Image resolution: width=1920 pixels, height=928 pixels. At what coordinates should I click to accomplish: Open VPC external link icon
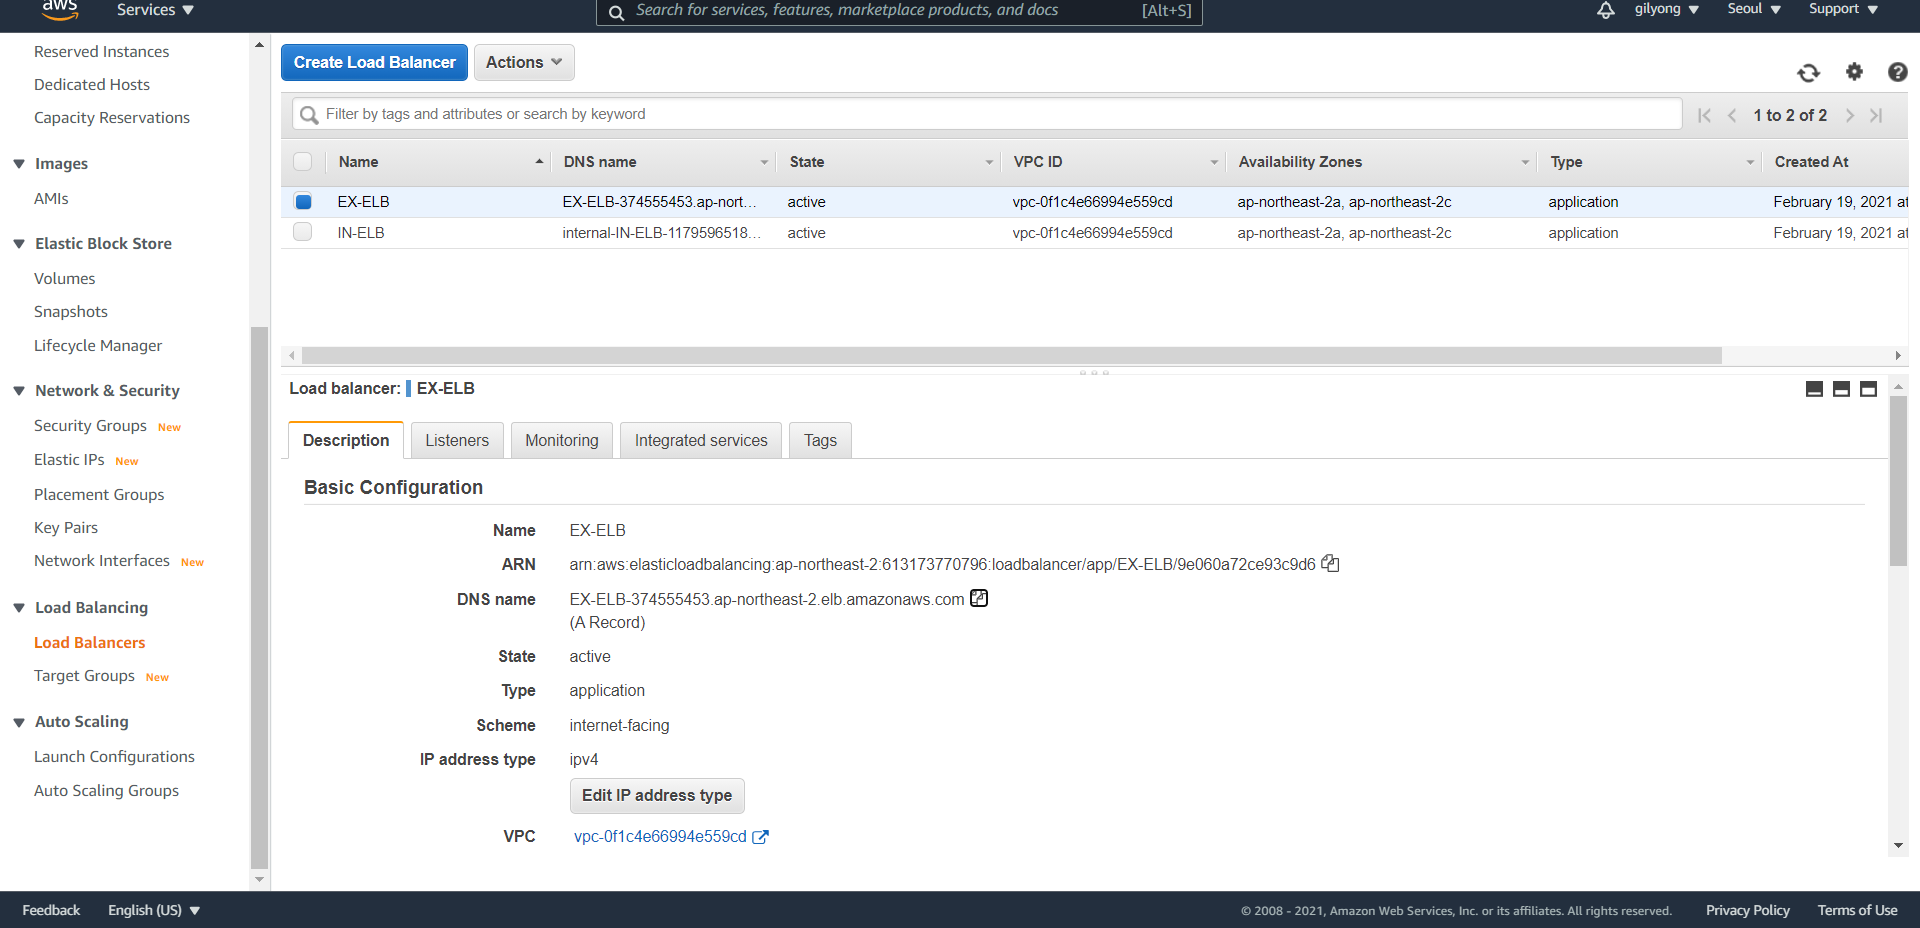760,837
